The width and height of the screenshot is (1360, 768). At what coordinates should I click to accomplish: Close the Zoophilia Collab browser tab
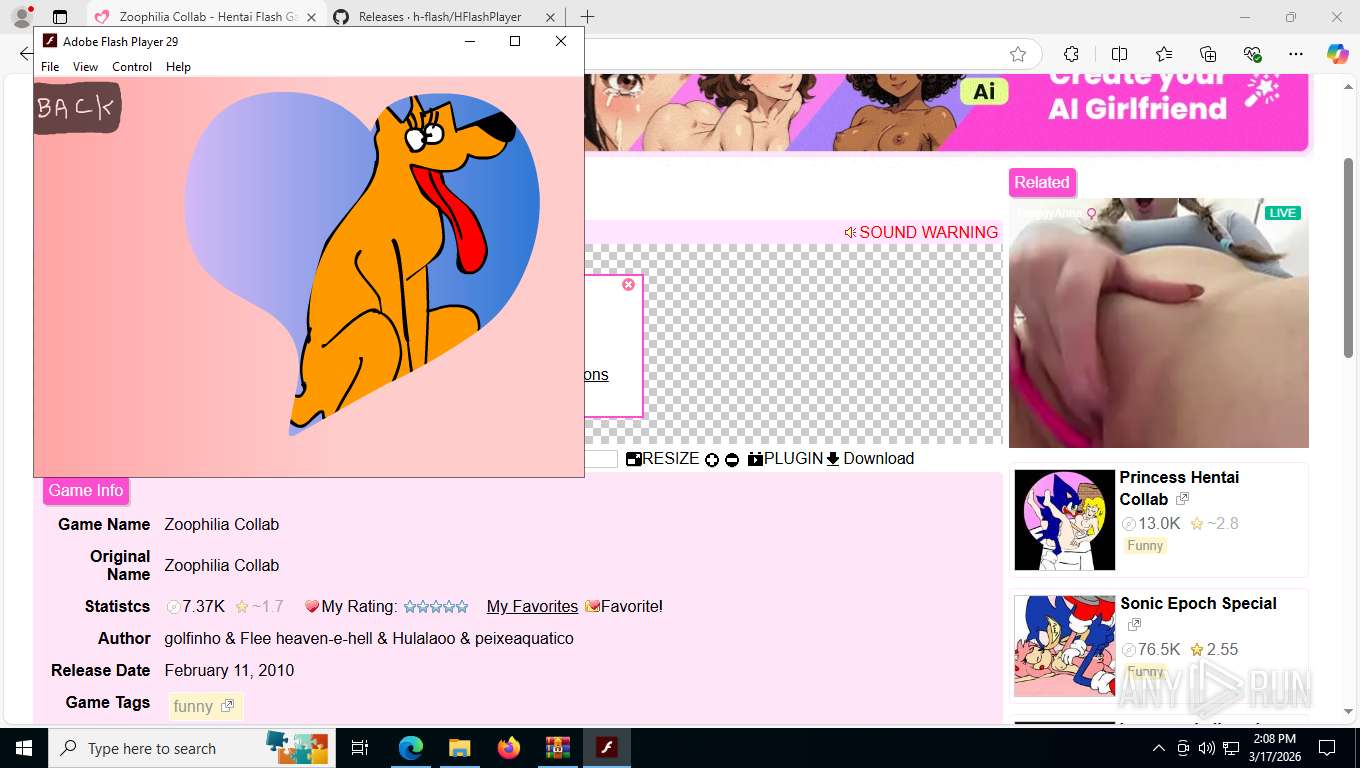point(311,17)
